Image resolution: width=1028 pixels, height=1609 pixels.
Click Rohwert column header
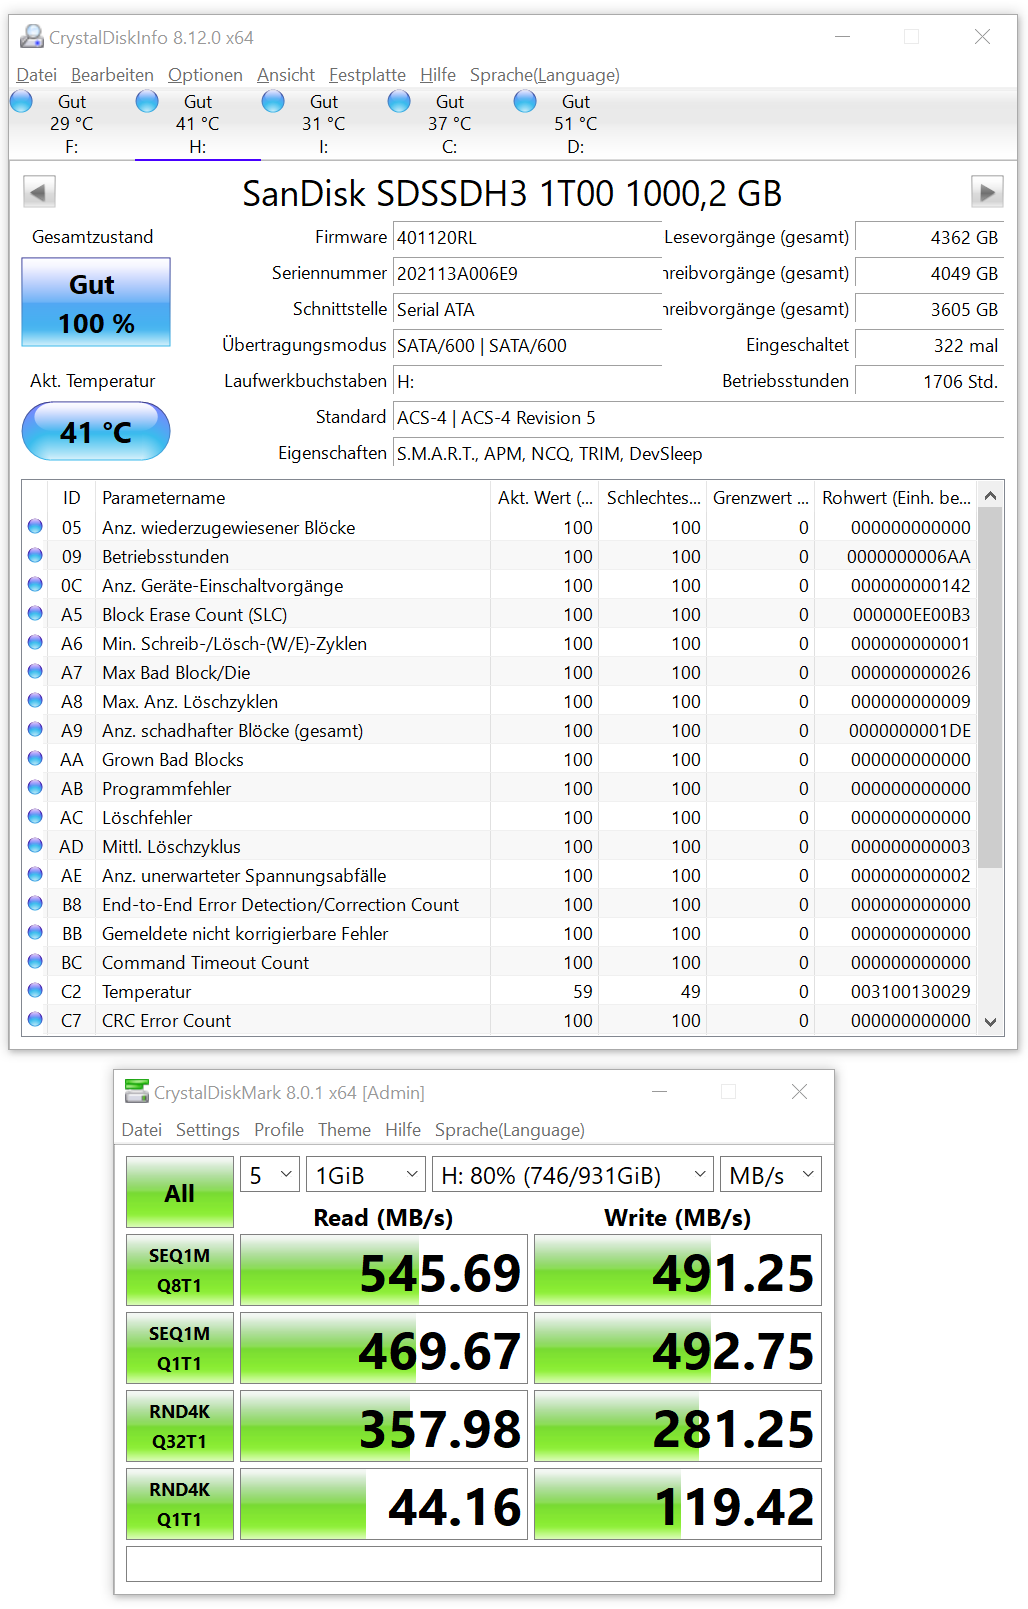[x=895, y=497]
